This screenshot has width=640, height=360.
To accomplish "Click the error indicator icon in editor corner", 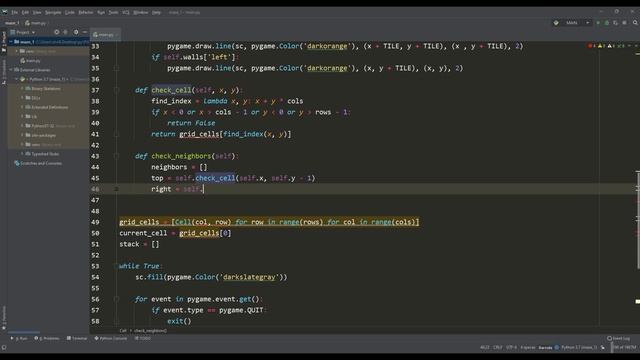I will point(591,46).
